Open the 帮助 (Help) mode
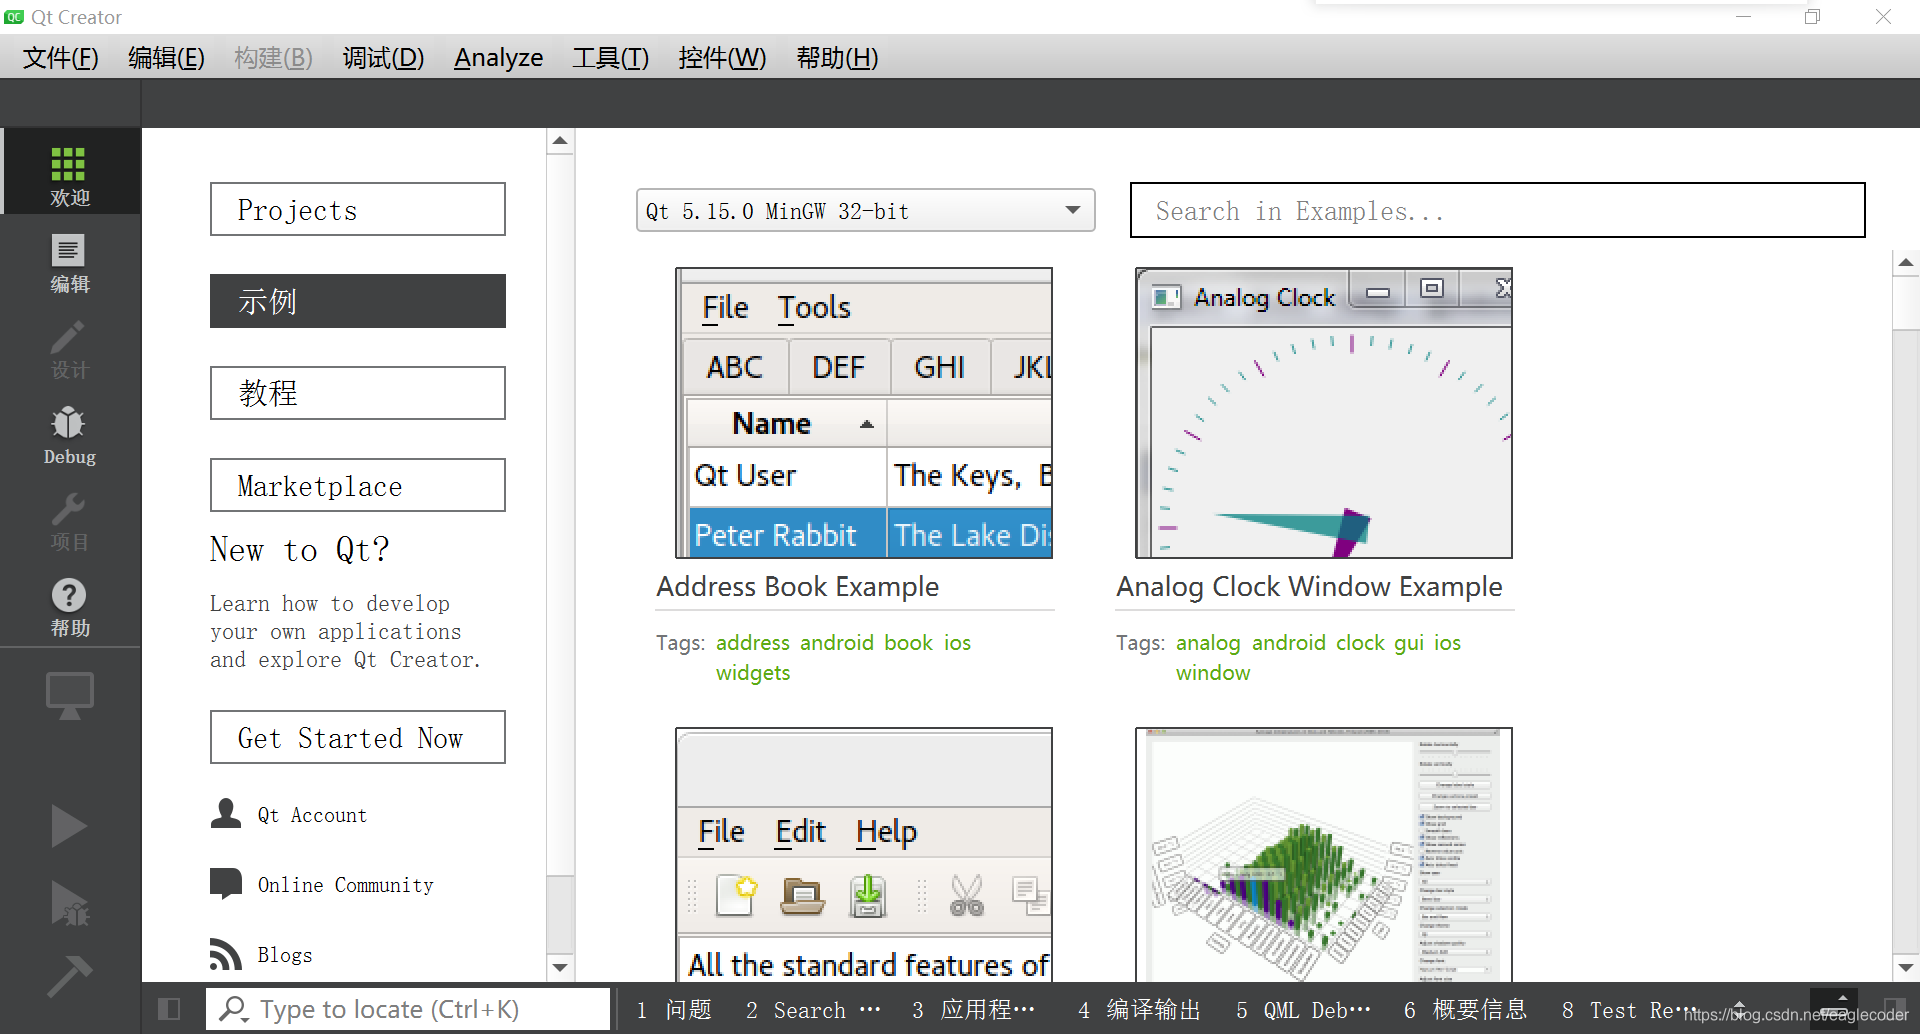 70,607
